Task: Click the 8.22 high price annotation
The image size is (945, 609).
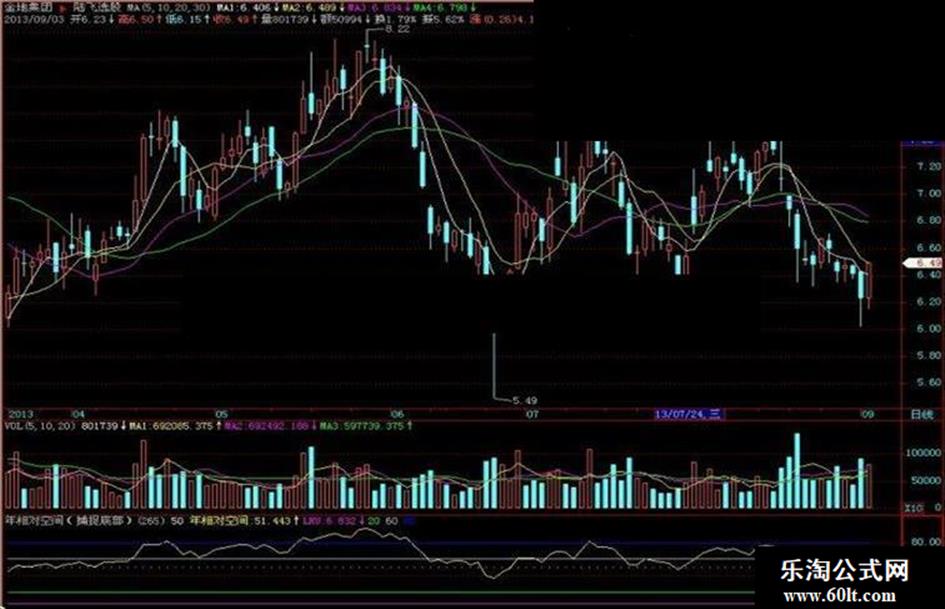Action: pyautogui.click(x=398, y=29)
